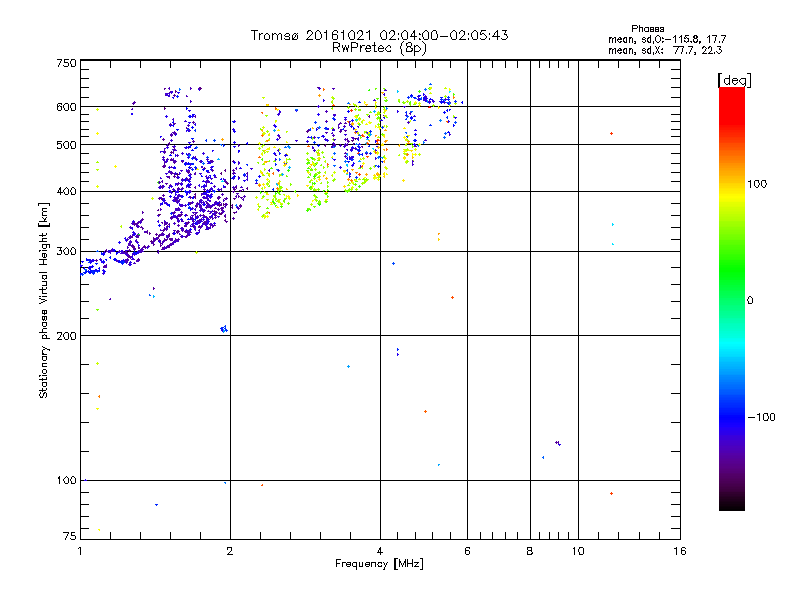Click the -100 colorbar tick label

pyautogui.click(x=762, y=417)
